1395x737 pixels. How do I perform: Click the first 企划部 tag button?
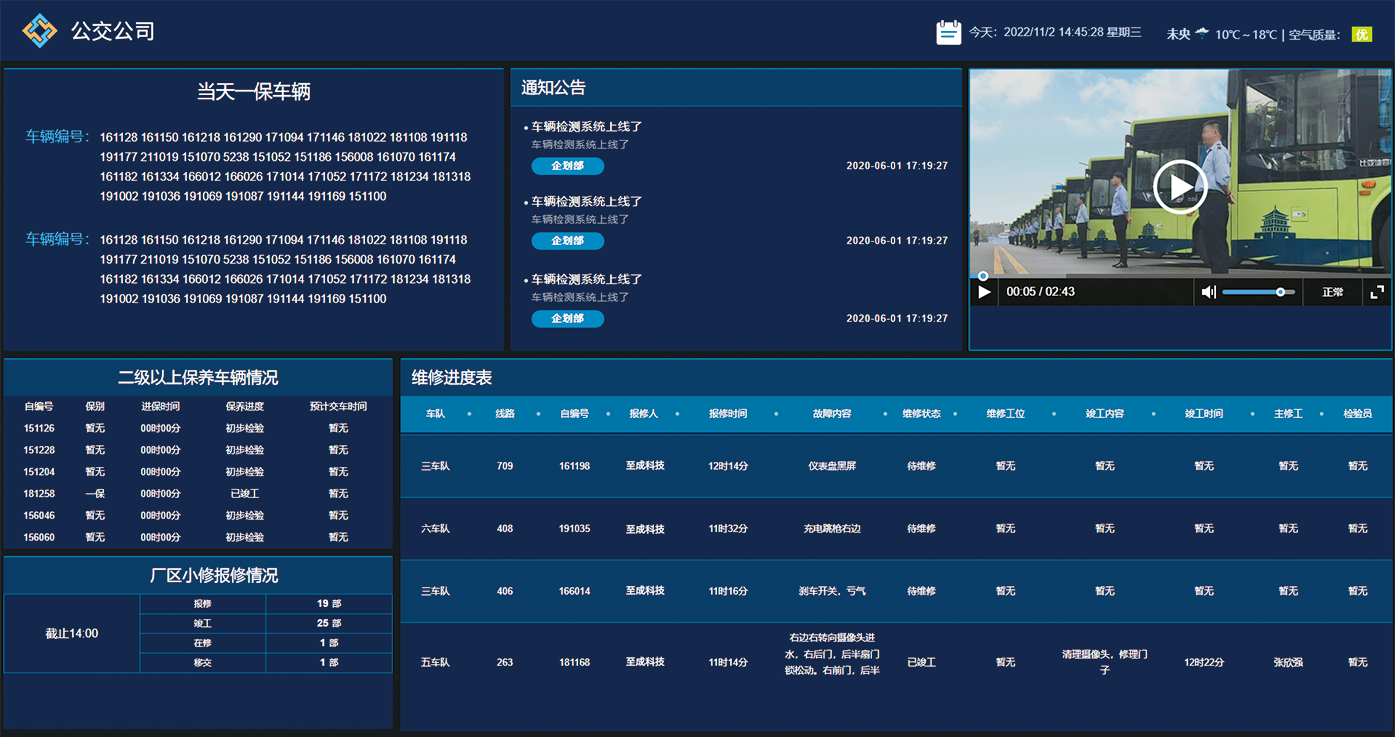click(567, 166)
